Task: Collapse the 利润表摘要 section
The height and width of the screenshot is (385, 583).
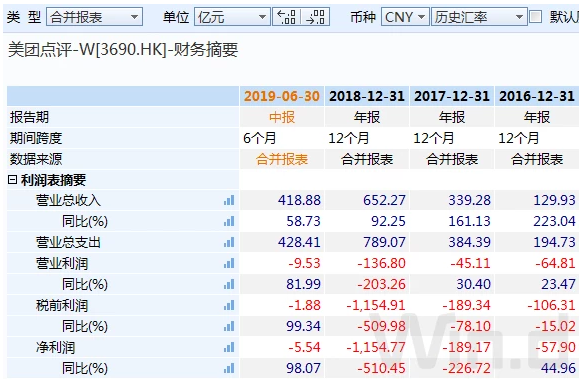Action: [x=12, y=180]
